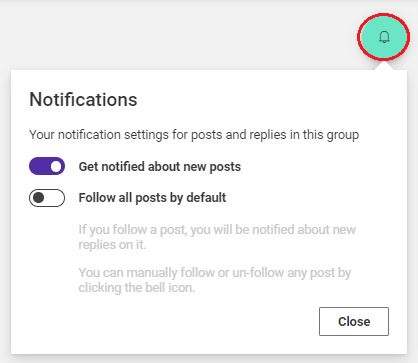Click the notification settings description line
Viewport: 418px width, 363px height.
click(194, 135)
